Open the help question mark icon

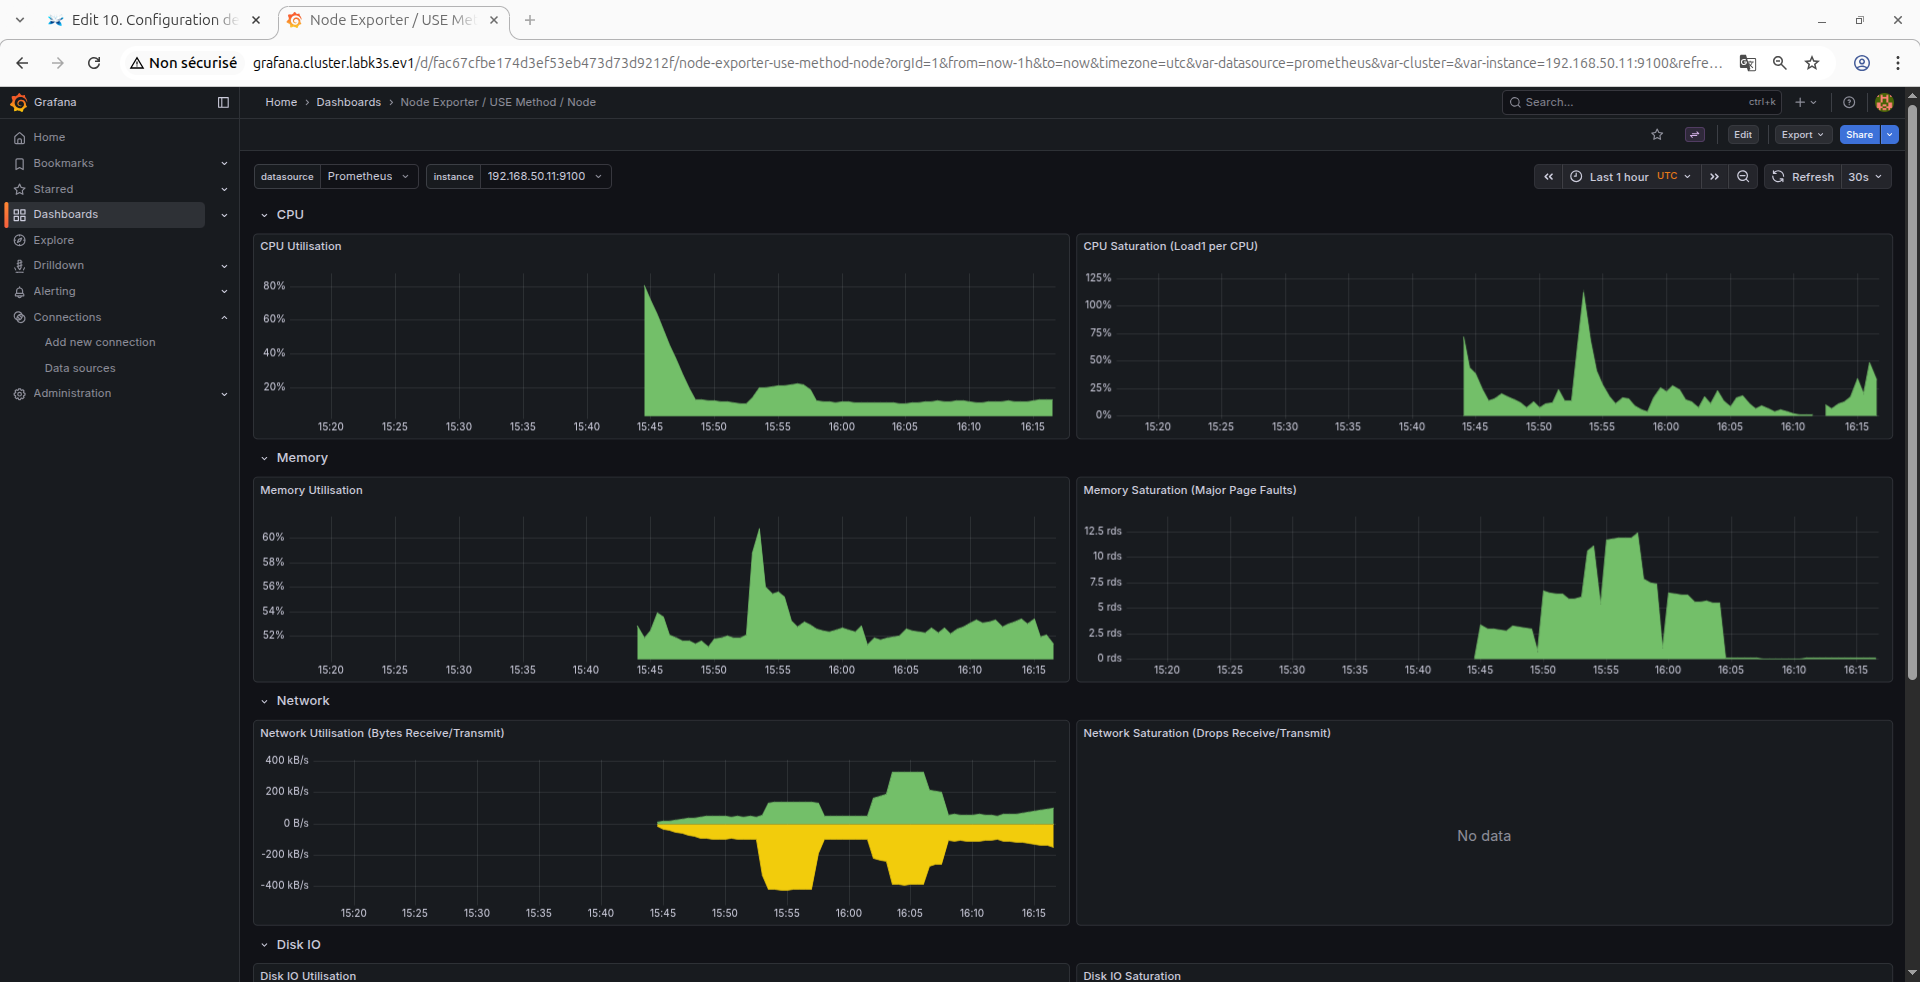(x=1849, y=102)
